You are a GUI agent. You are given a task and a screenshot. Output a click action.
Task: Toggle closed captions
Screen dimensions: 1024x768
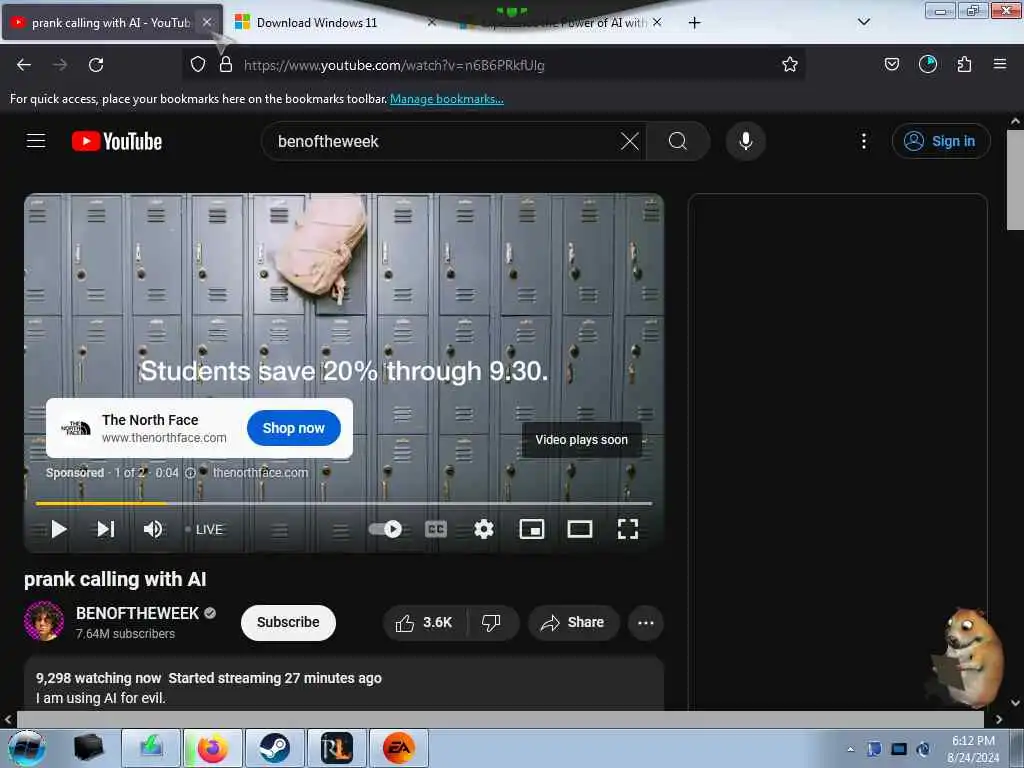click(x=436, y=529)
